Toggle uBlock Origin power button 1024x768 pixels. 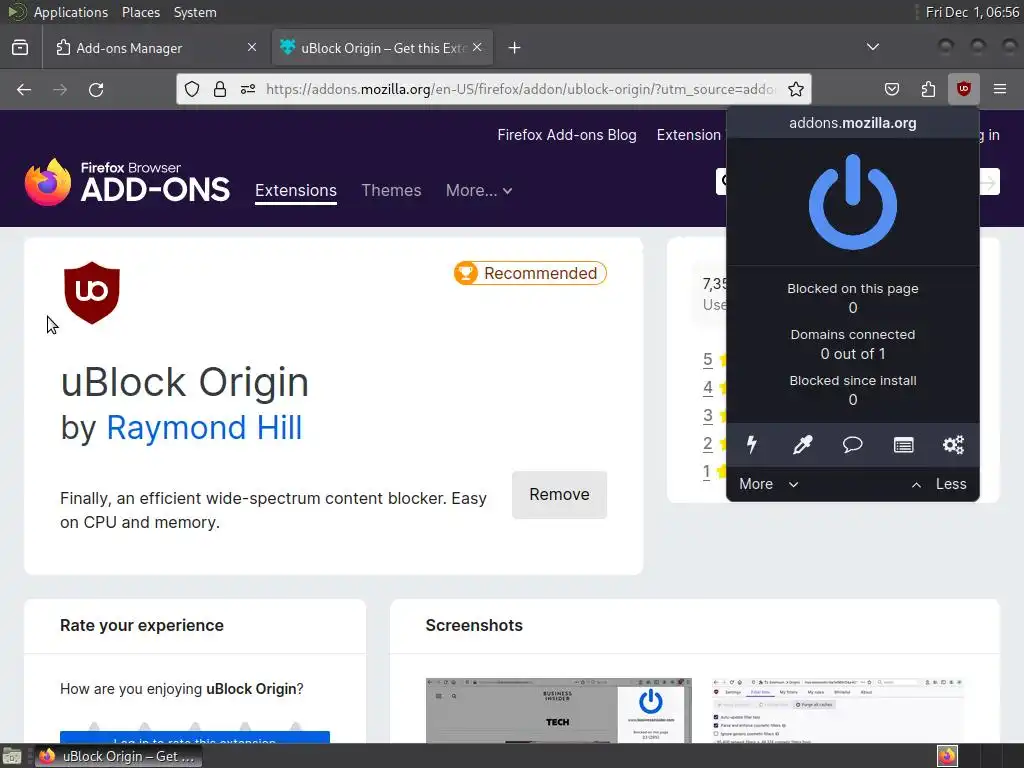coord(852,202)
